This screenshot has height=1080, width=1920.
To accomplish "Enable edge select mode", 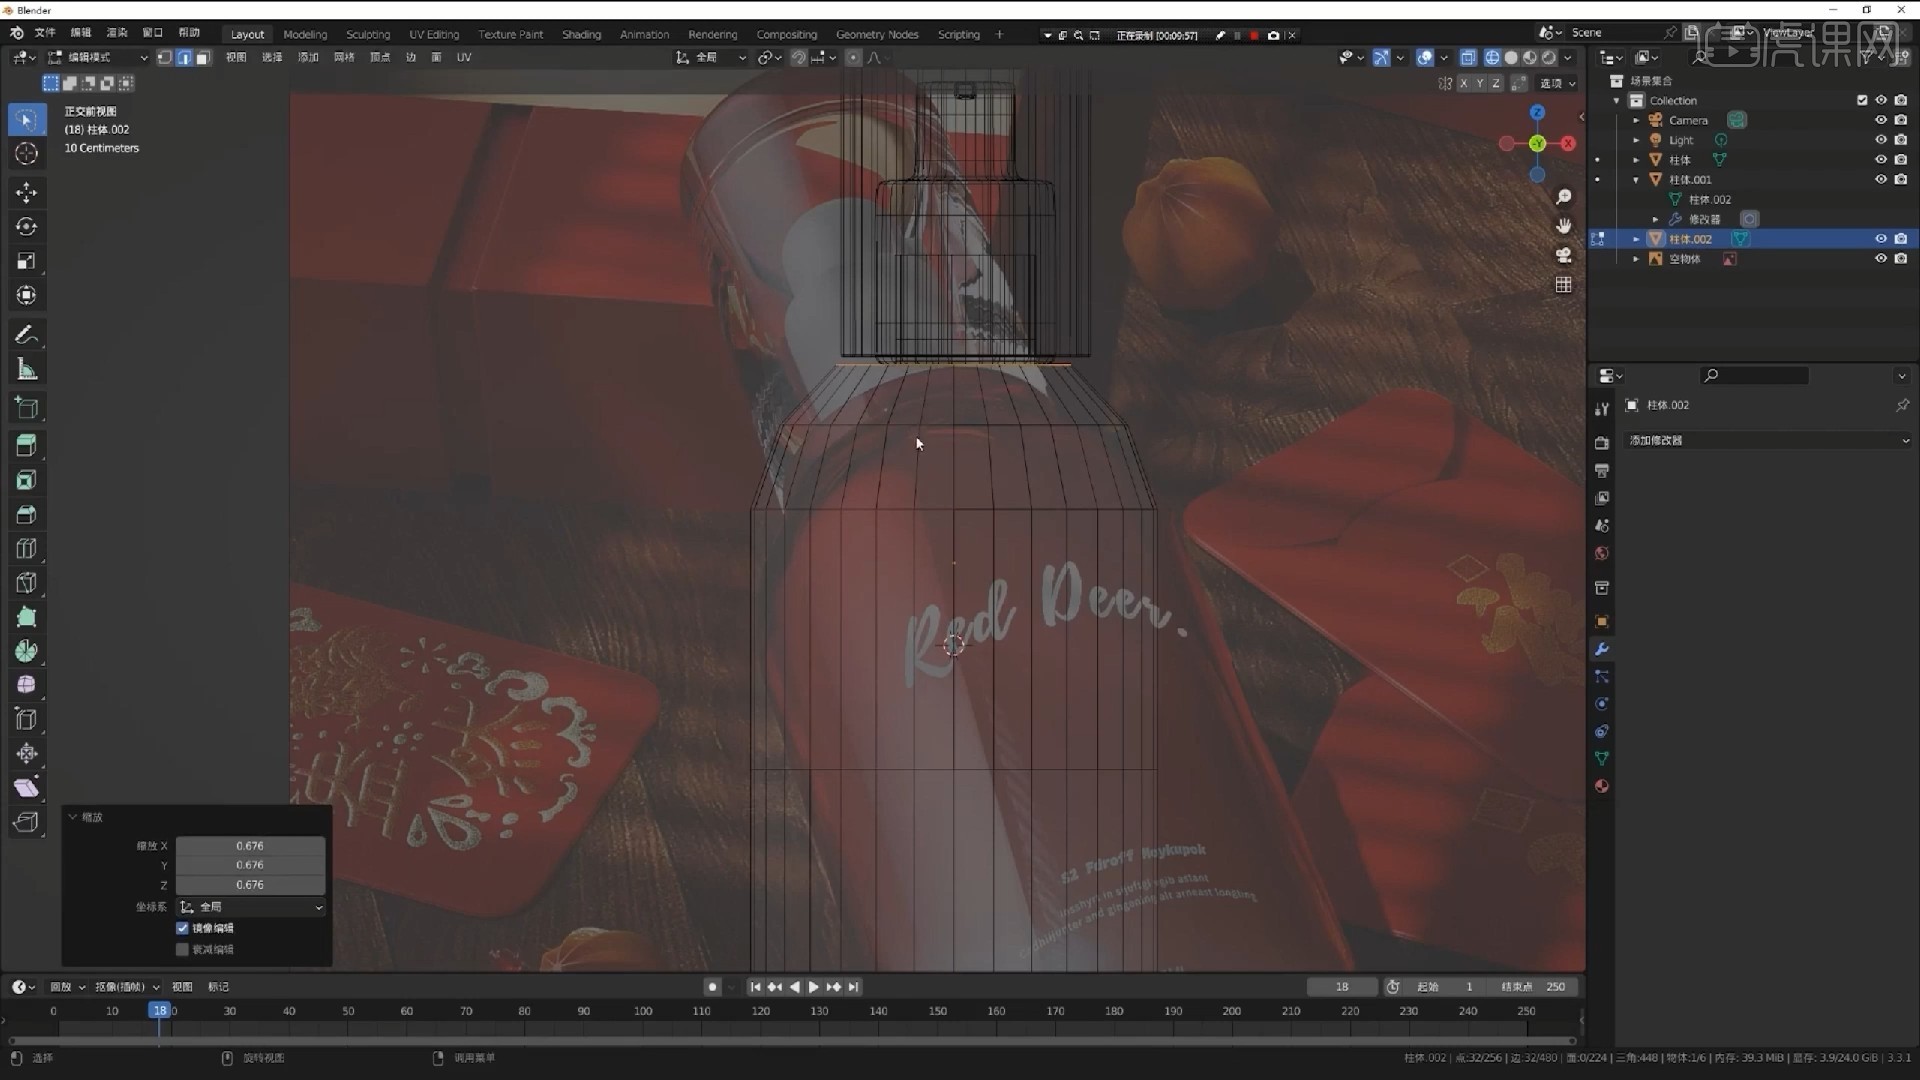I will pos(184,58).
